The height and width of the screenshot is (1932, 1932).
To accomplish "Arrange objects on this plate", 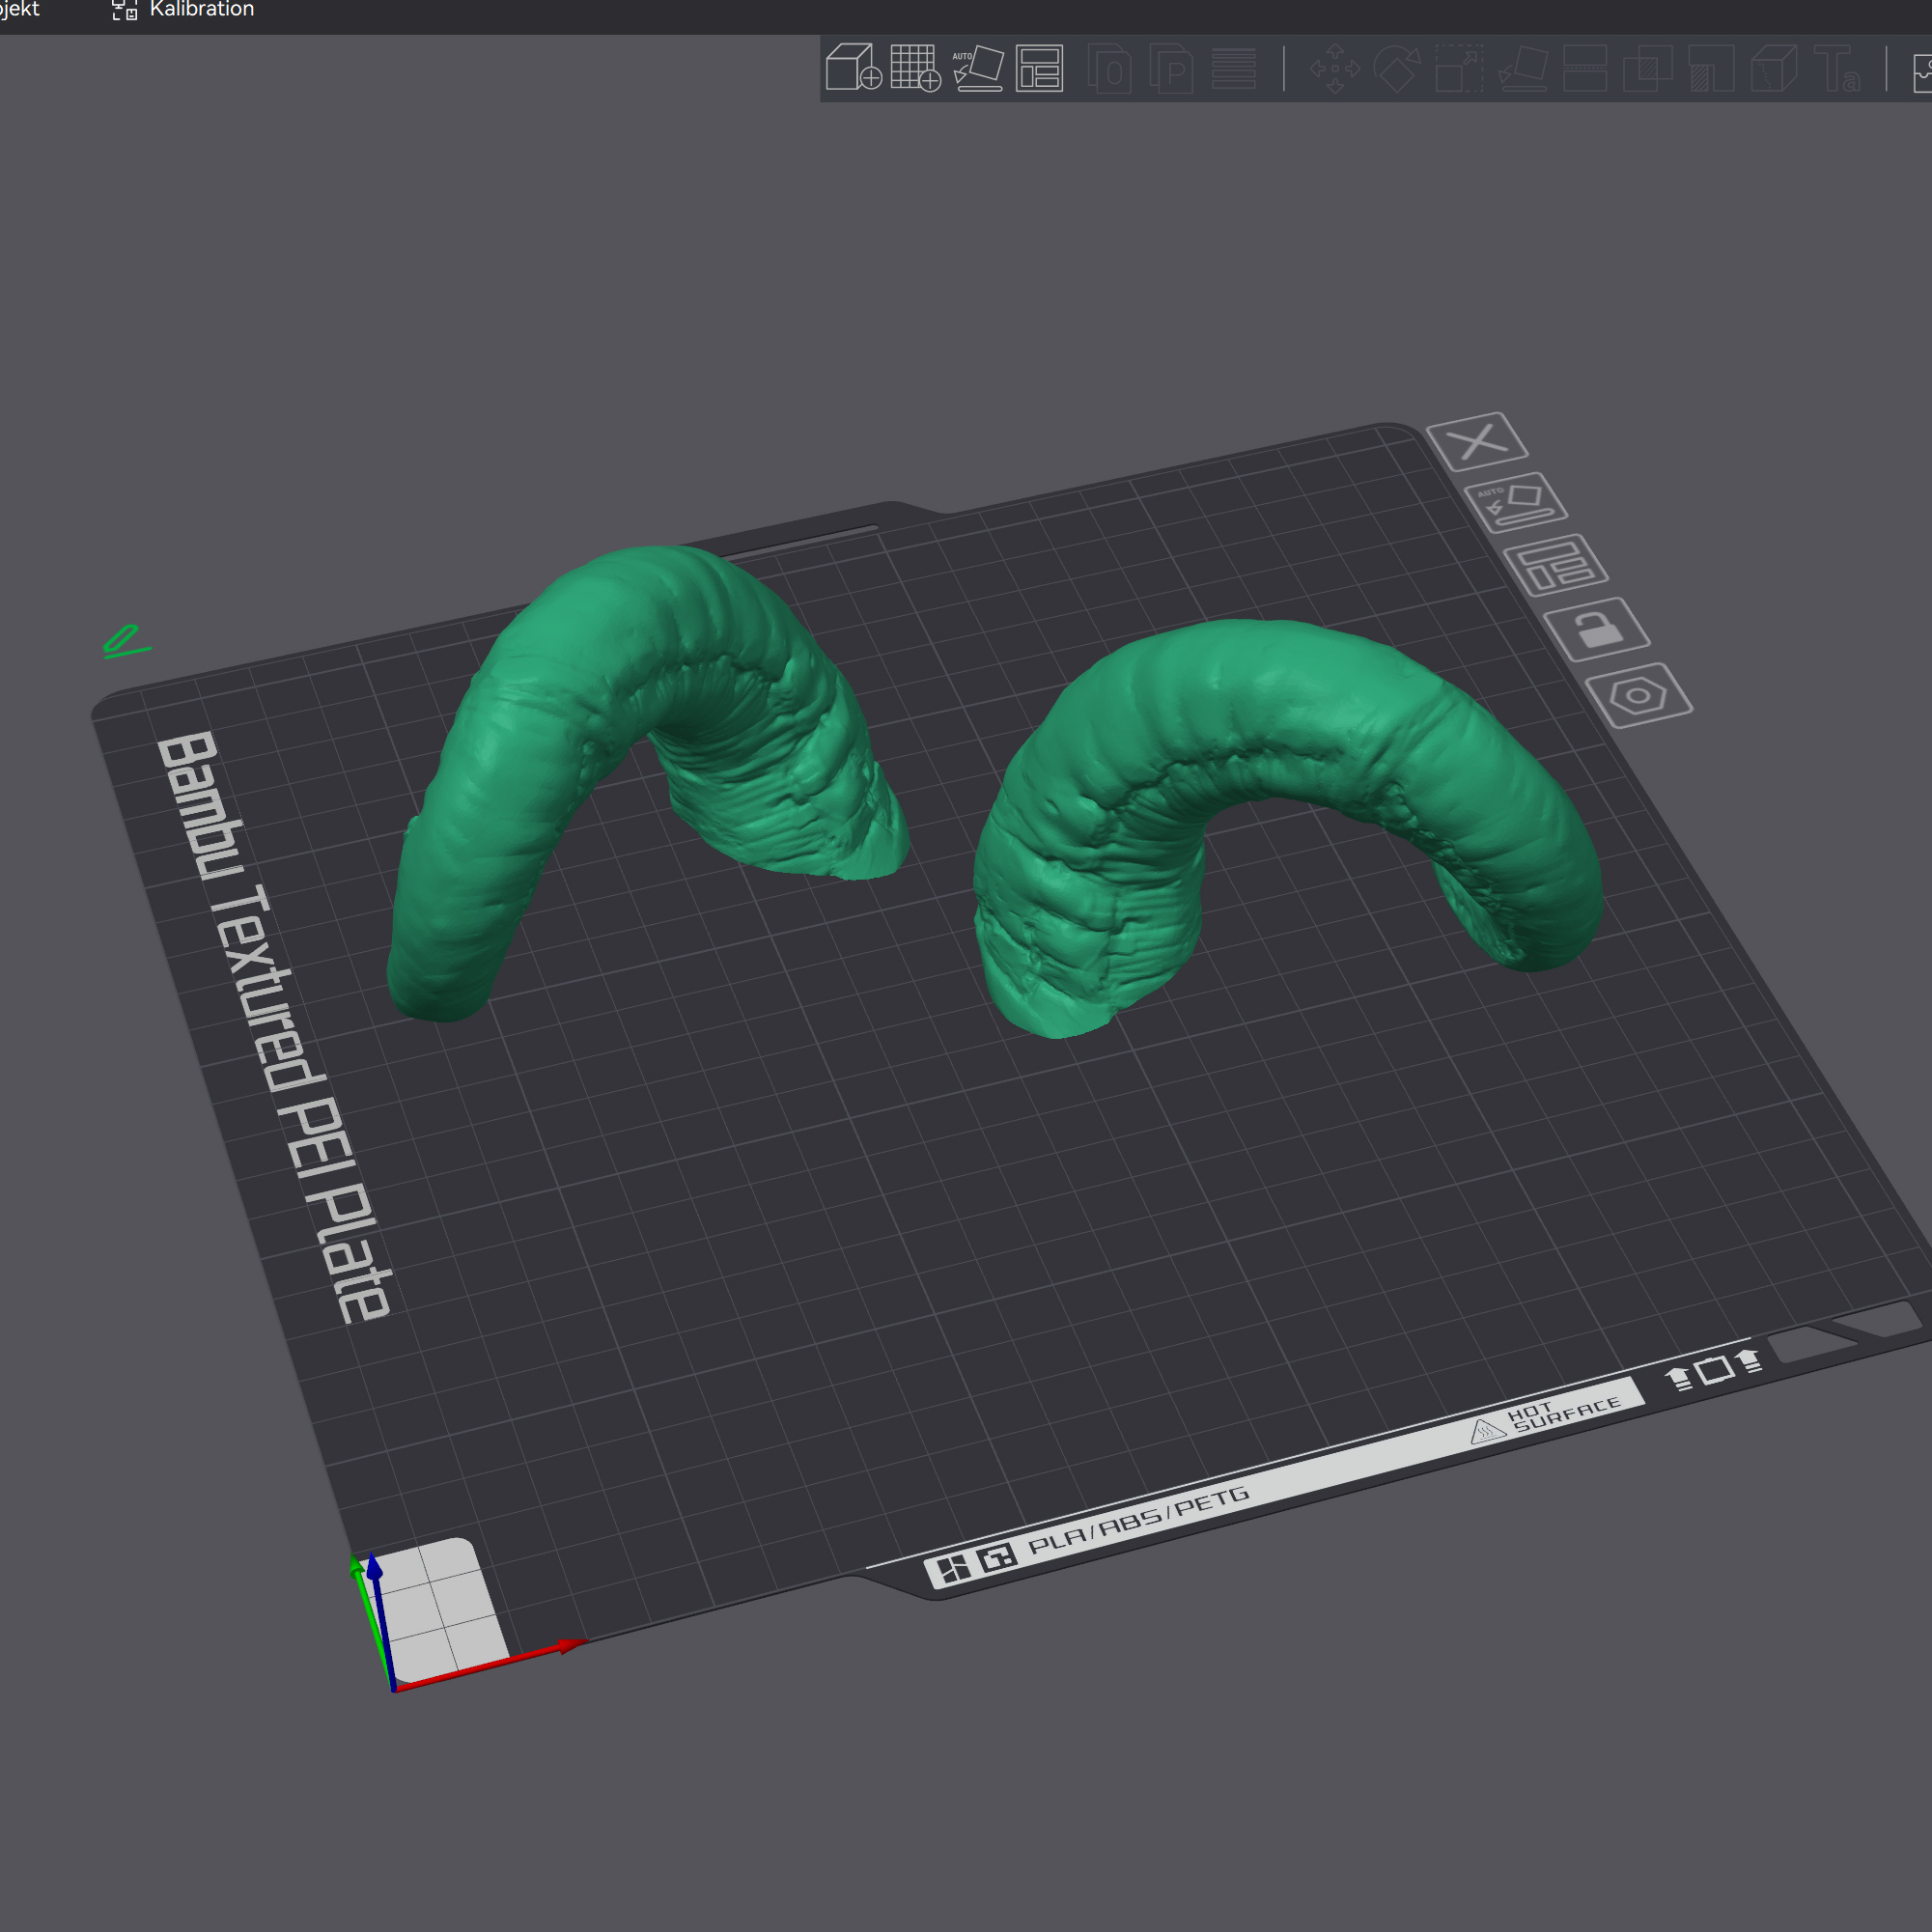I will (1556, 565).
